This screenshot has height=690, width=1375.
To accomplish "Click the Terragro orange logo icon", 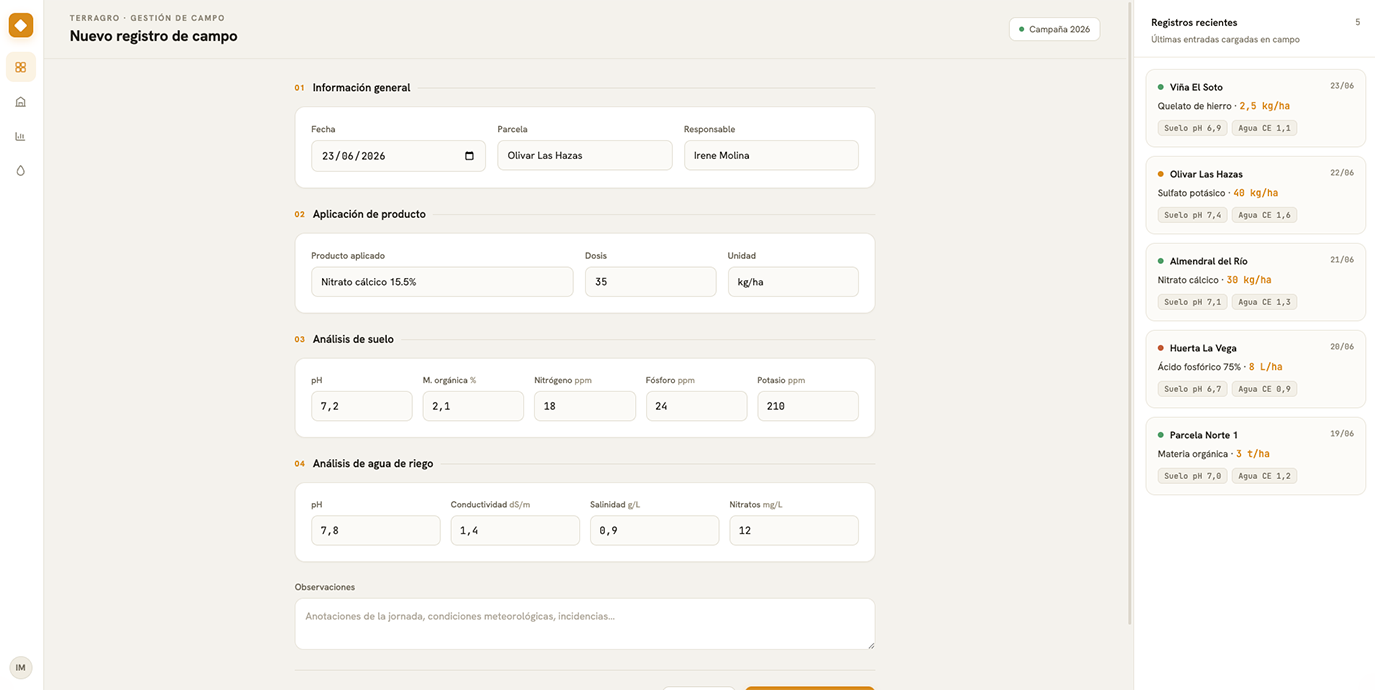I will point(21,25).
